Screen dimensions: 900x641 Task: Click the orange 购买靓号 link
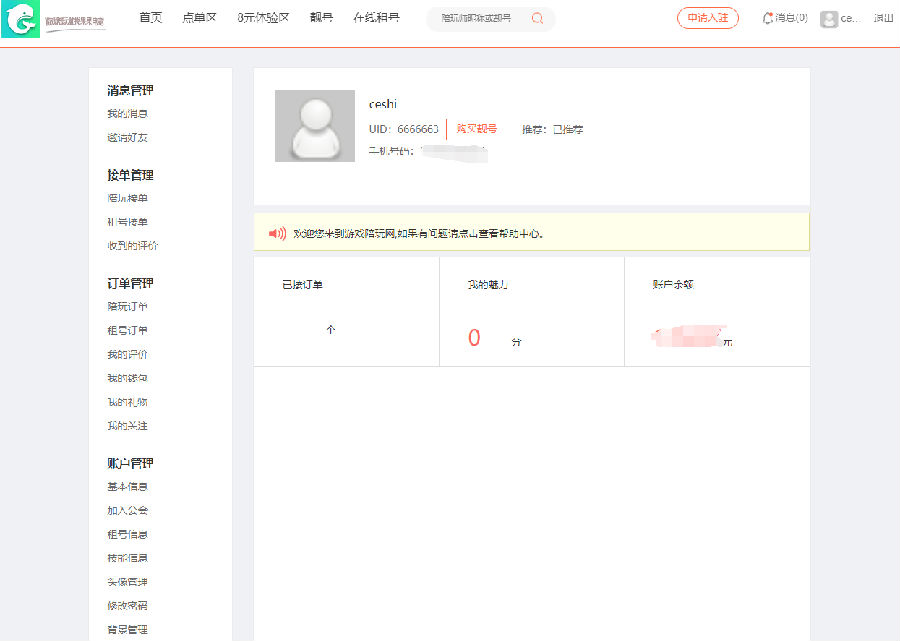[476, 129]
